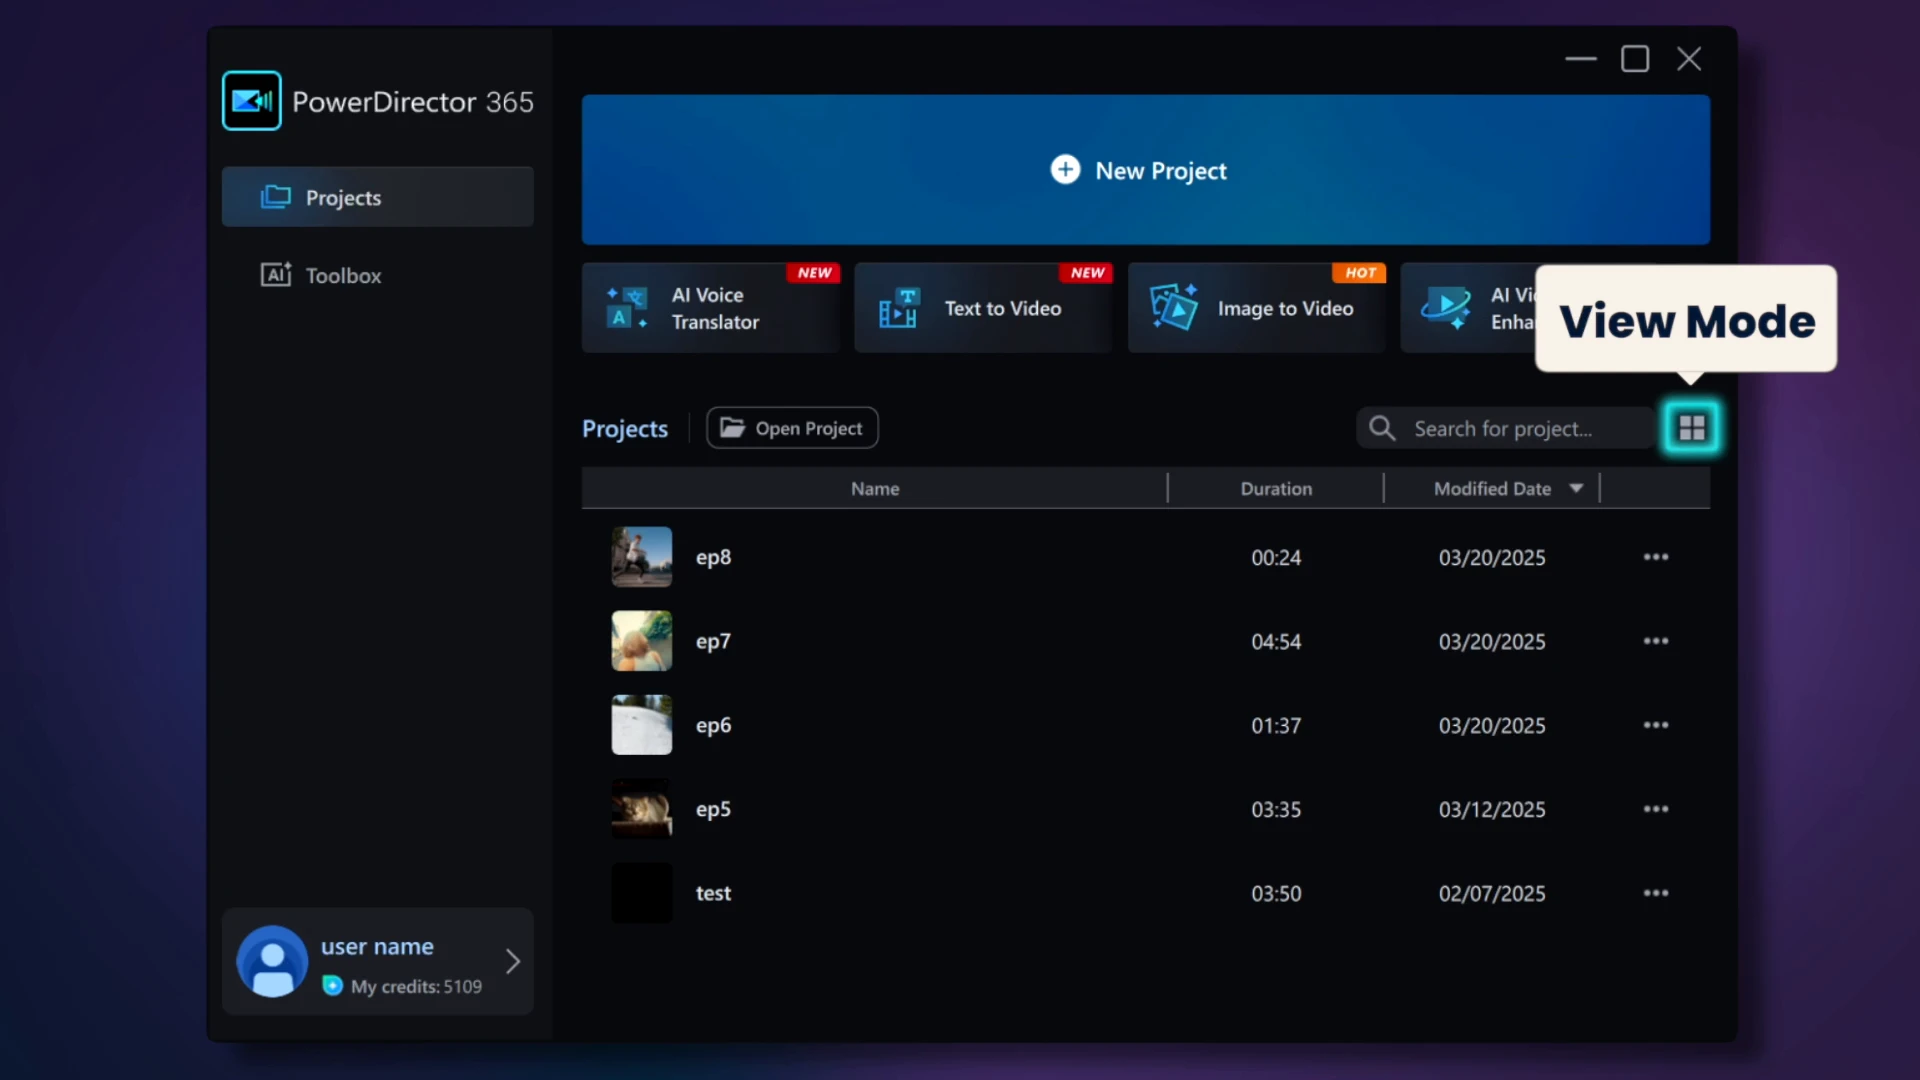The width and height of the screenshot is (1920, 1080).
Task: Select the ep7 project name
Action: click(713, 642)
